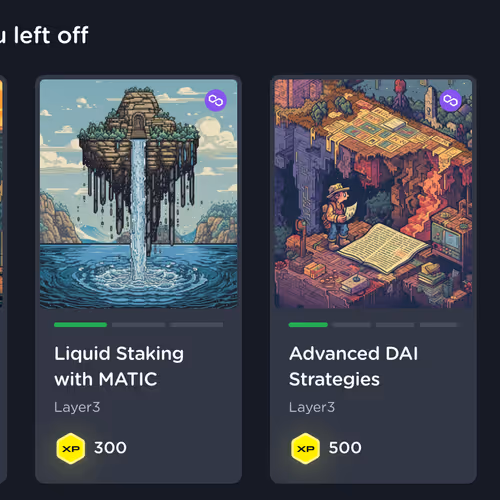The height and width of the screenshot is (500, 500).
Task: Click the green completed step of Liquid Staking progress
Action: 80,325
